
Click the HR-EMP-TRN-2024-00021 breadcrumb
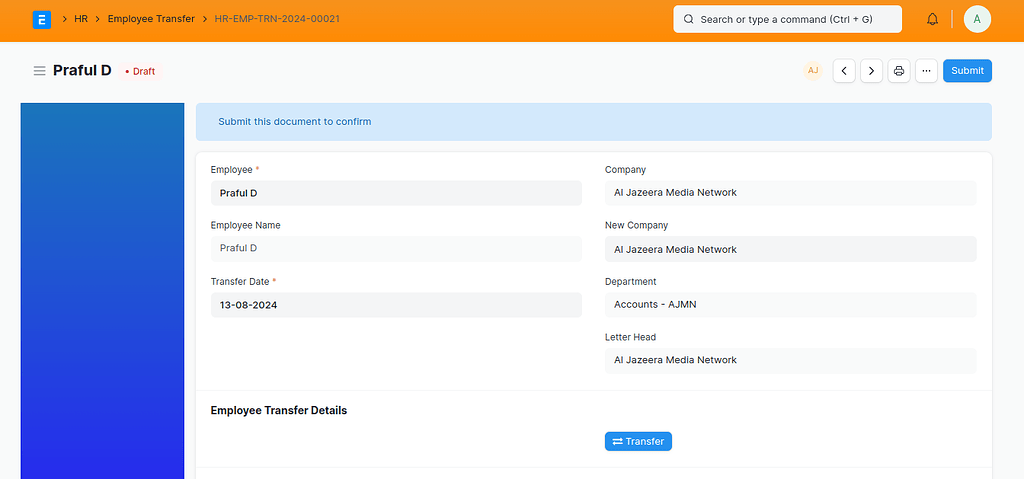click(x=277, y=19)
